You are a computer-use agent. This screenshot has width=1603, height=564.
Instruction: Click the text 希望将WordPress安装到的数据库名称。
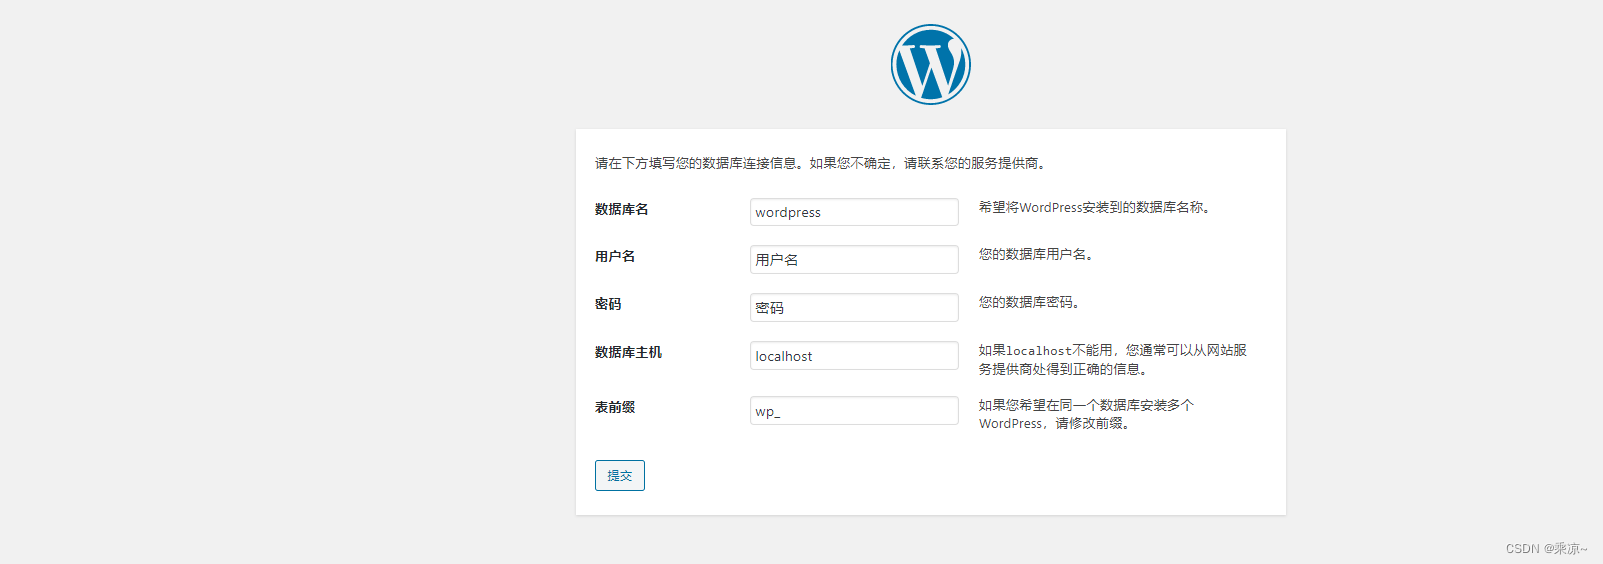point(1097,207)
